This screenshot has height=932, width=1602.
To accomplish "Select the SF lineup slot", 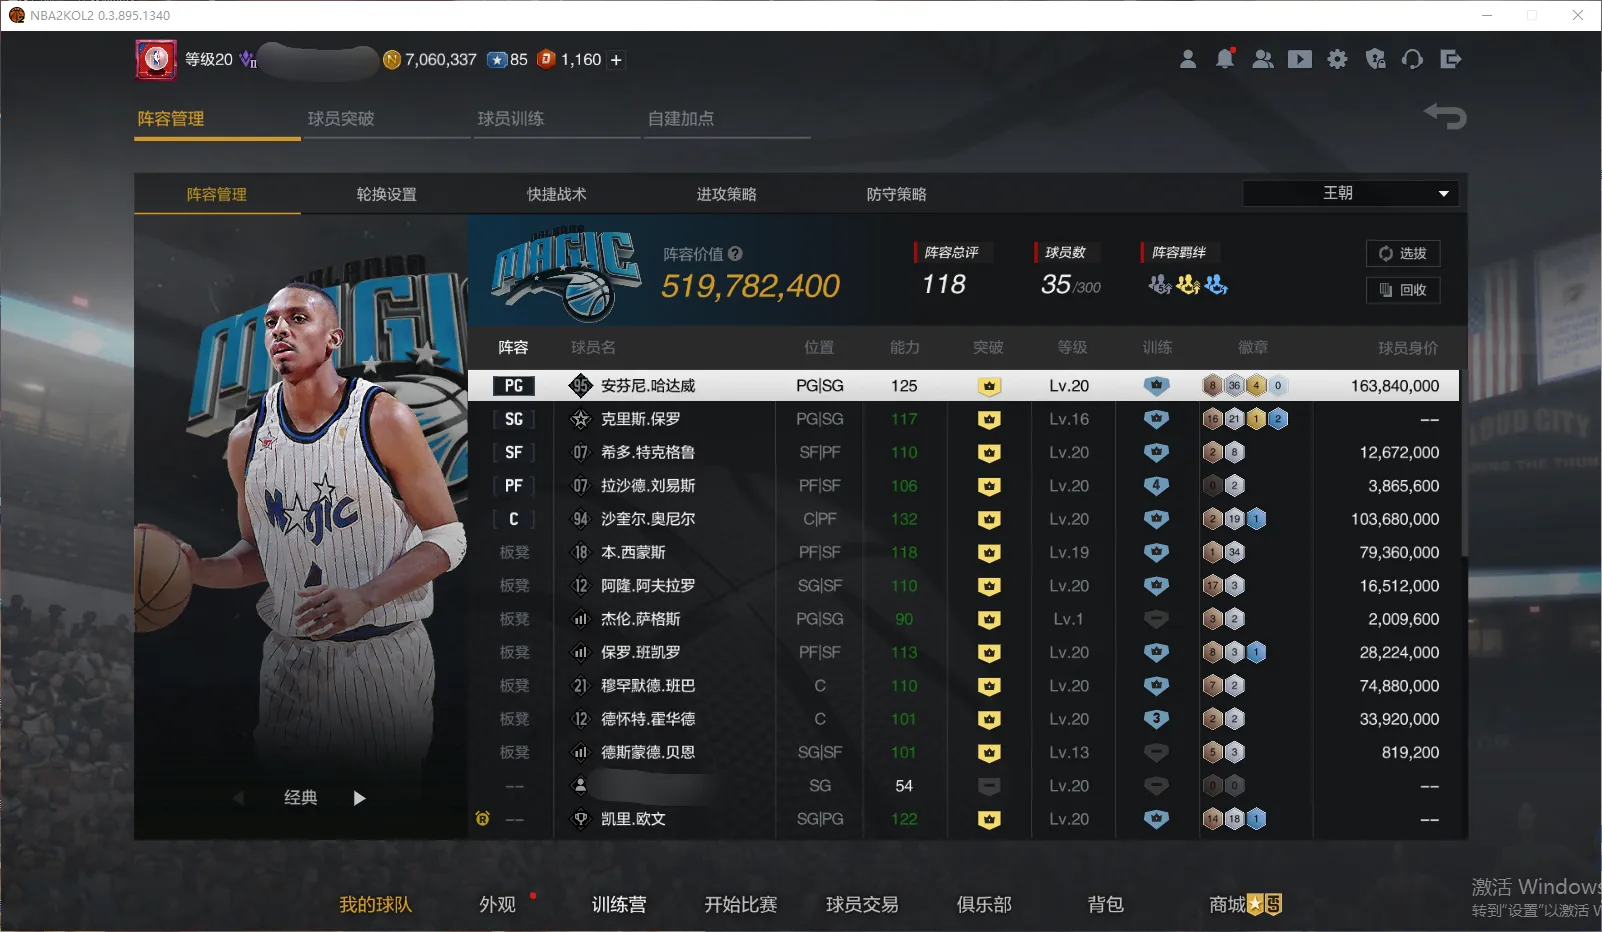I will [x=514, y=452].
